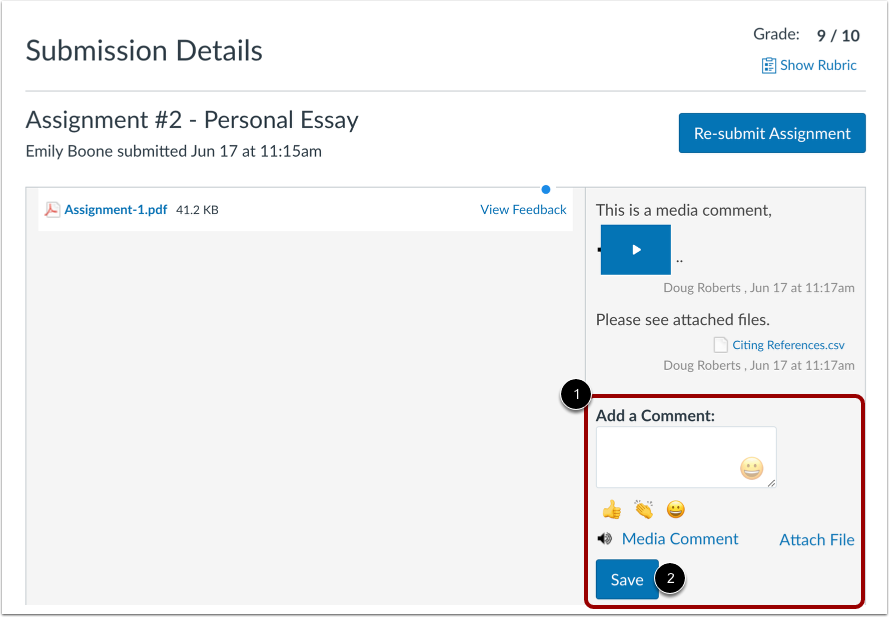
Task: Click the blue unread dot above View Feedback
Action: tap(545, 189)
